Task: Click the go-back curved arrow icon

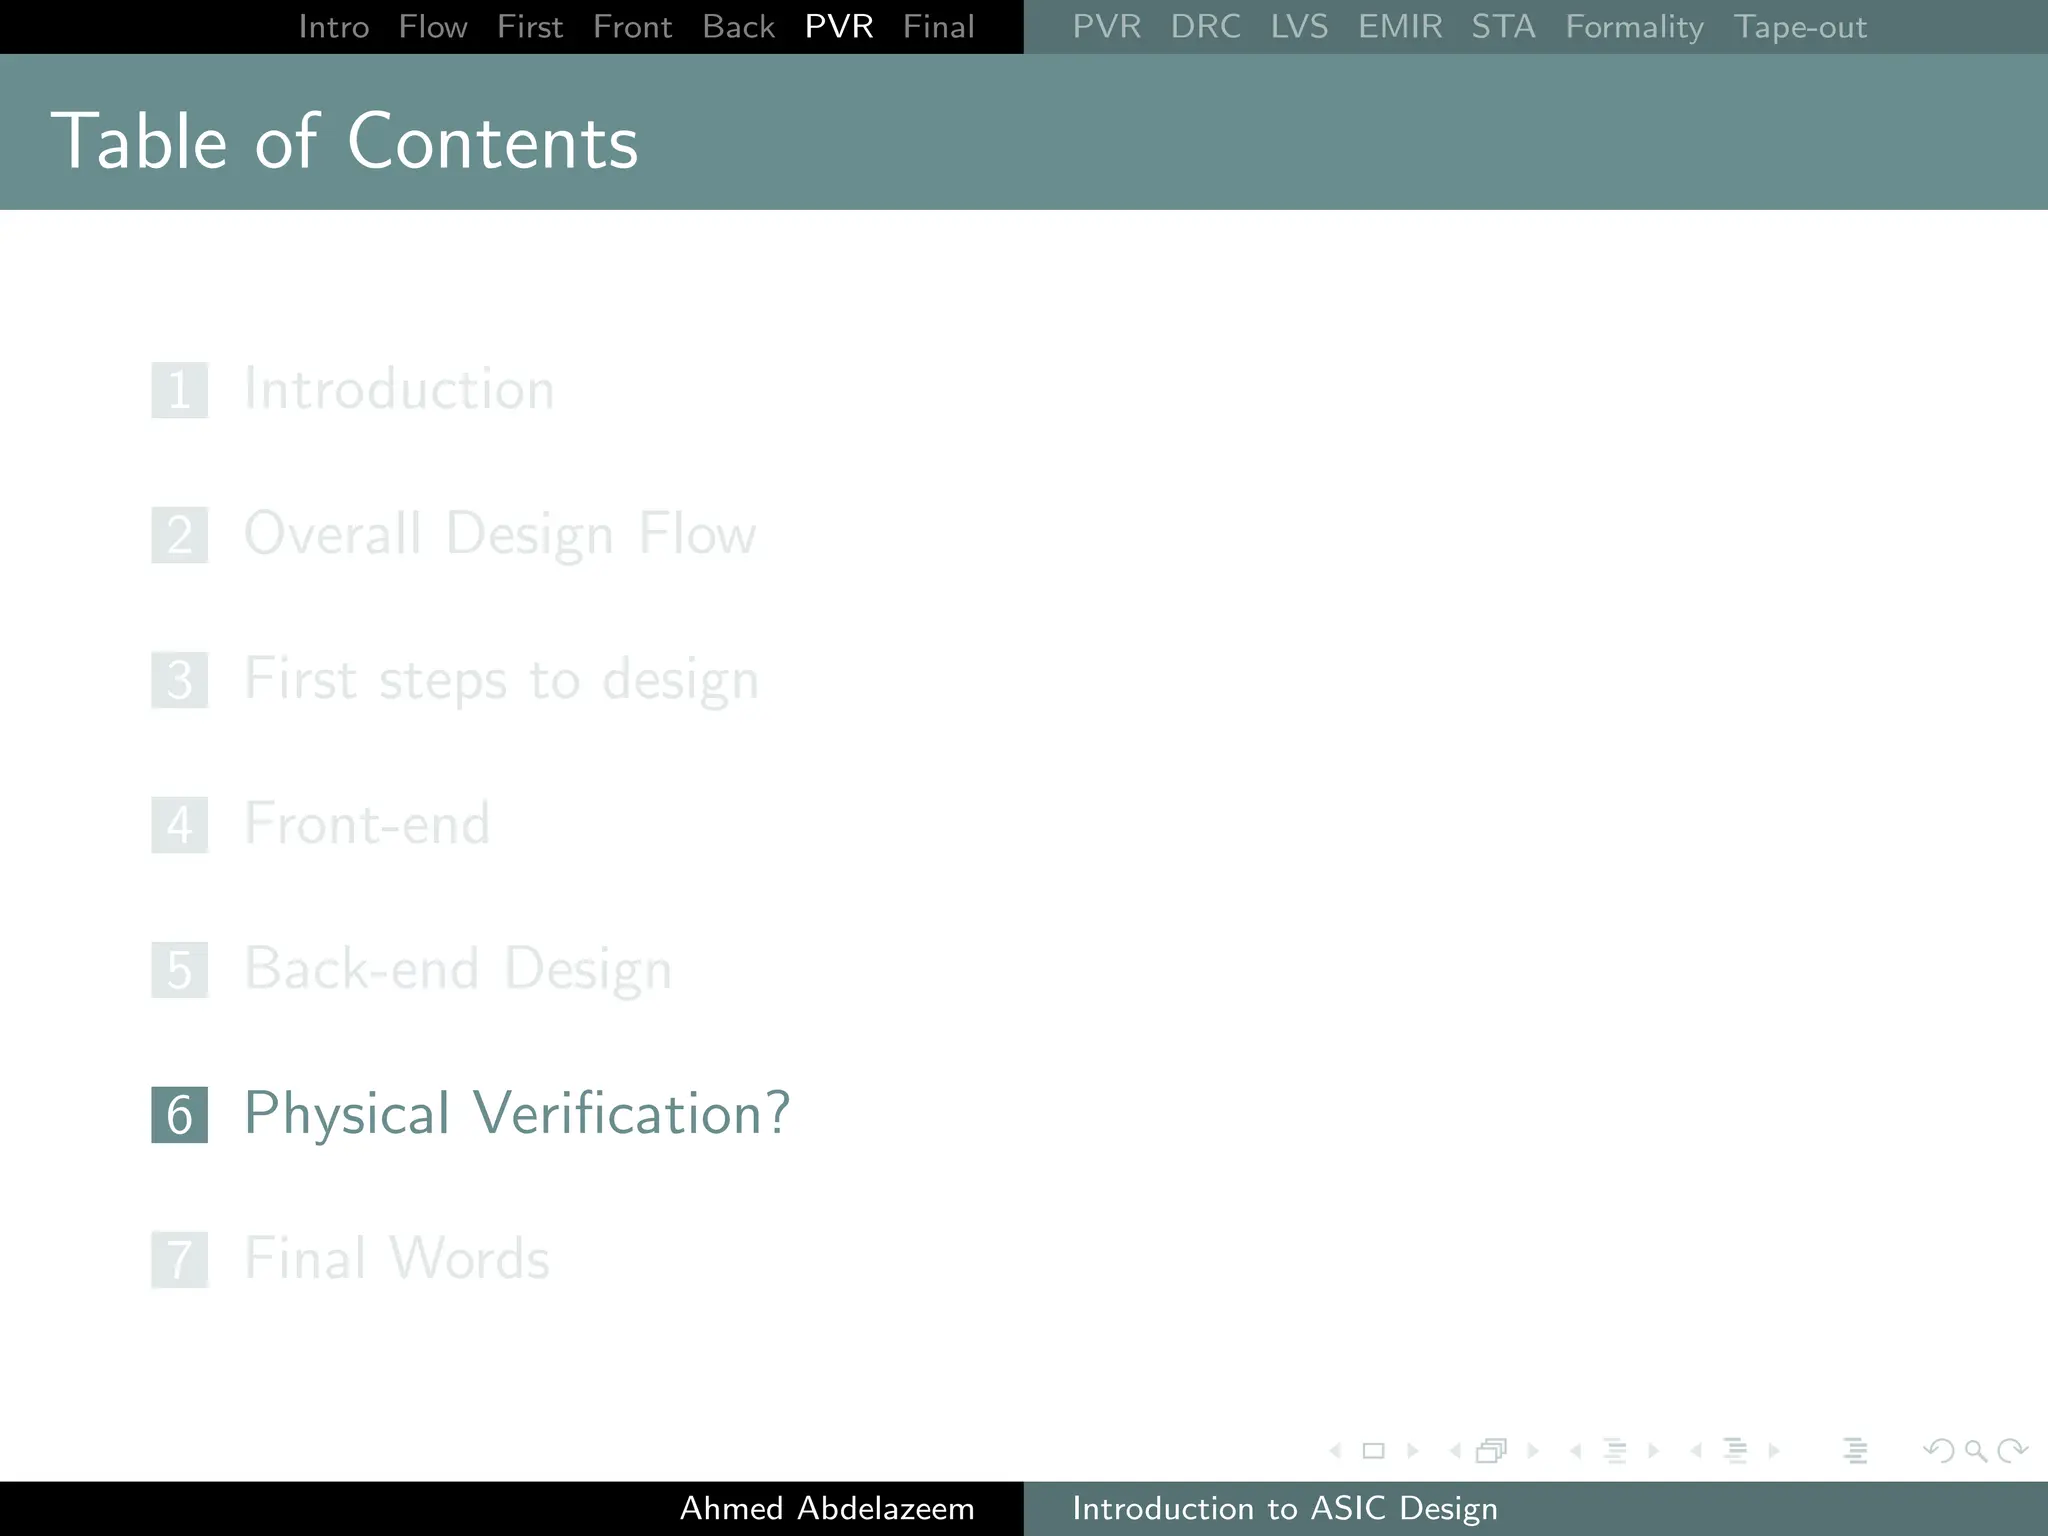Action: [x=1939, y=1450]
